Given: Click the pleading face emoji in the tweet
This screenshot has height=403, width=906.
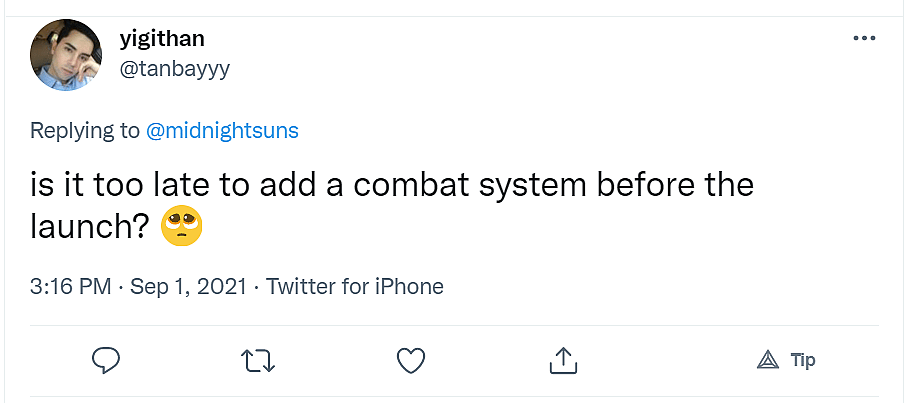Looking at the screenshot, I should pos(182,228).
